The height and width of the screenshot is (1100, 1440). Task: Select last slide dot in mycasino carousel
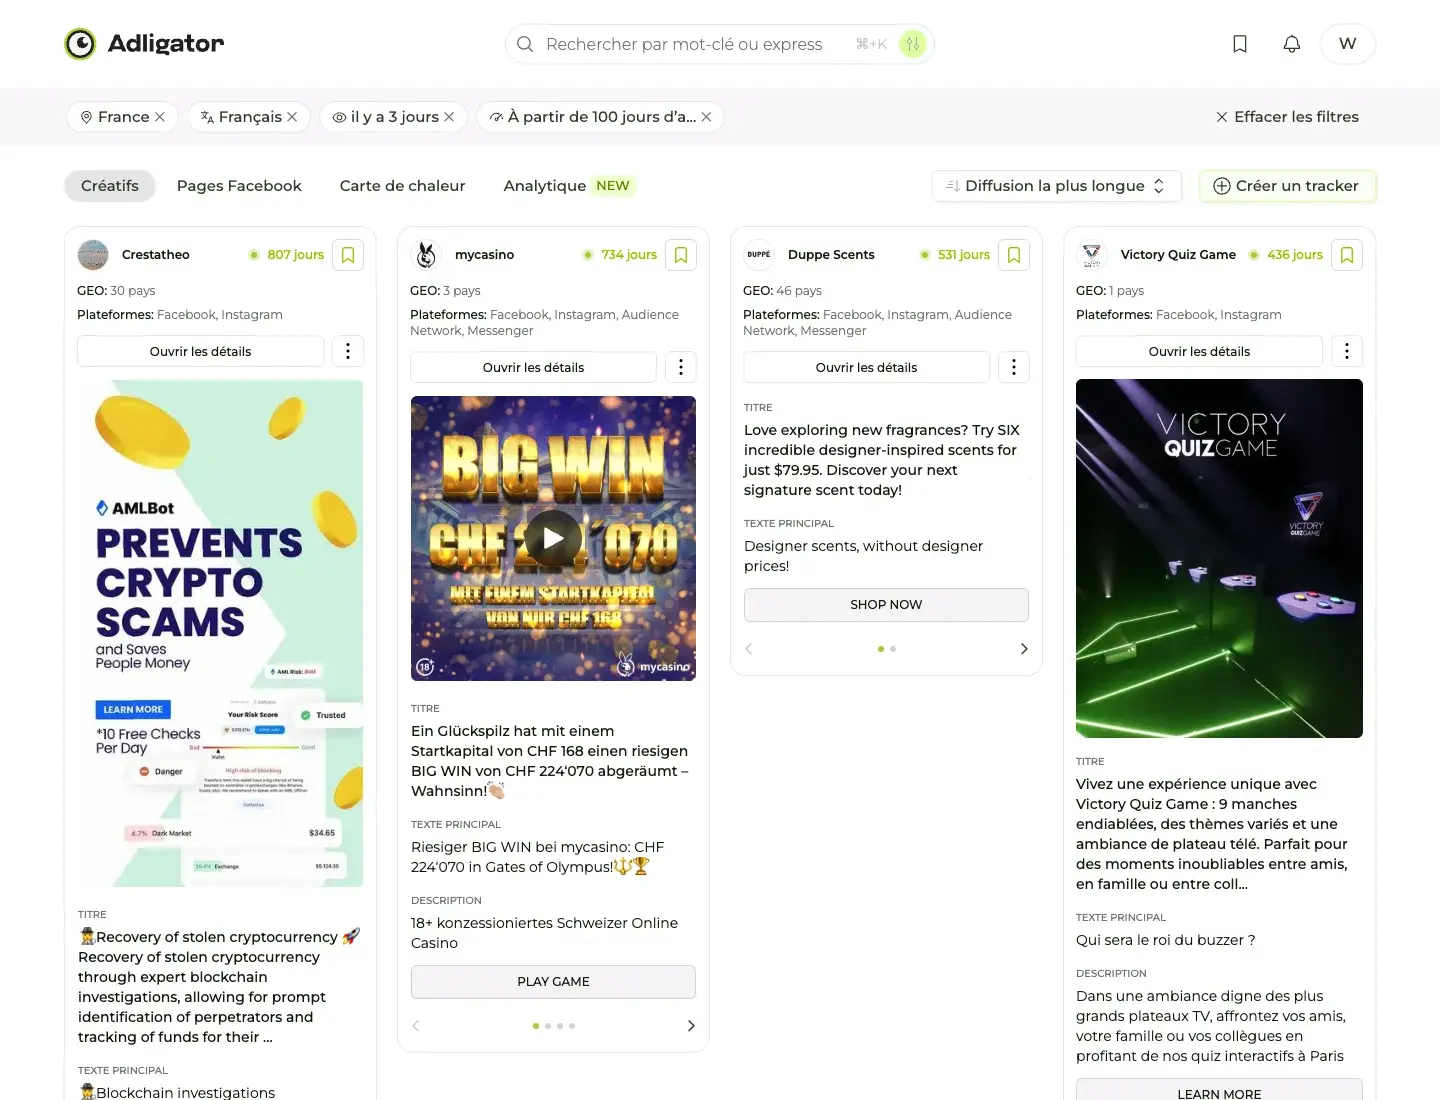click(572, 1026)
